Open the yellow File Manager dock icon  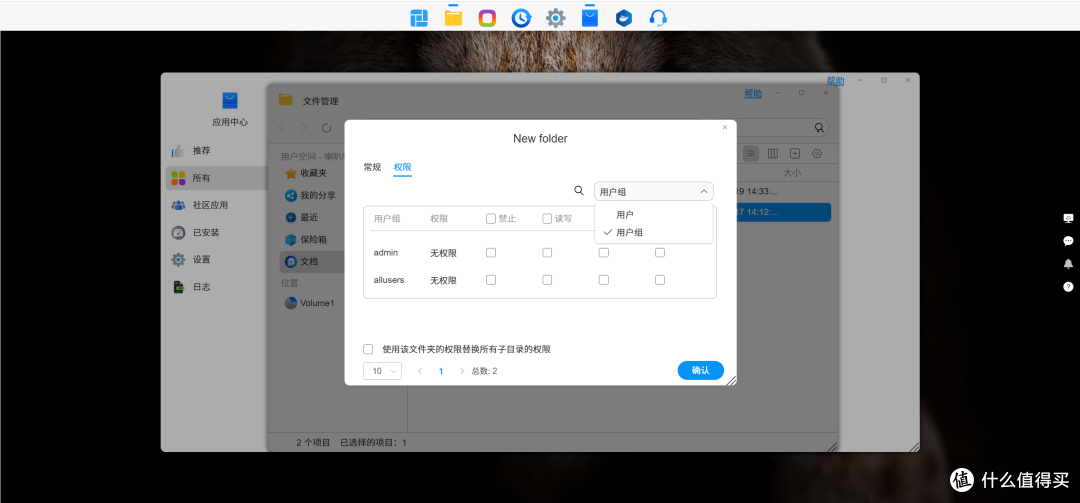tap(453, 17)
